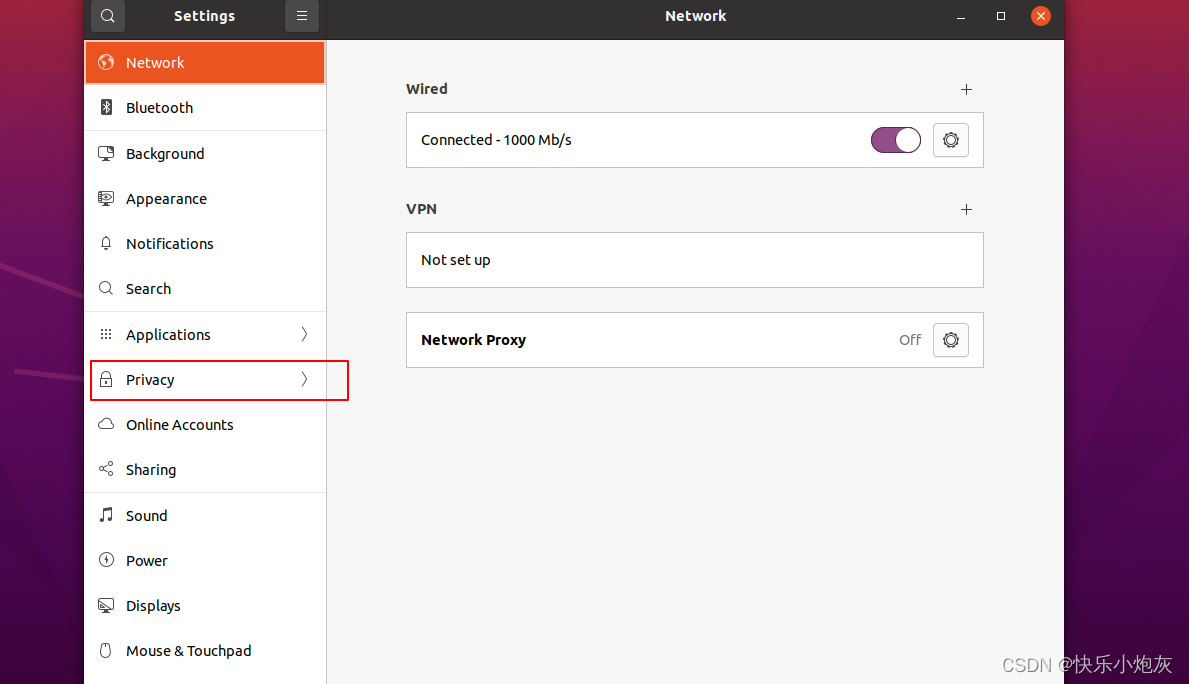Open Privacy settings entry
Image resolution: width=1189 pixels, height=684 pixels.
(205, 379)
